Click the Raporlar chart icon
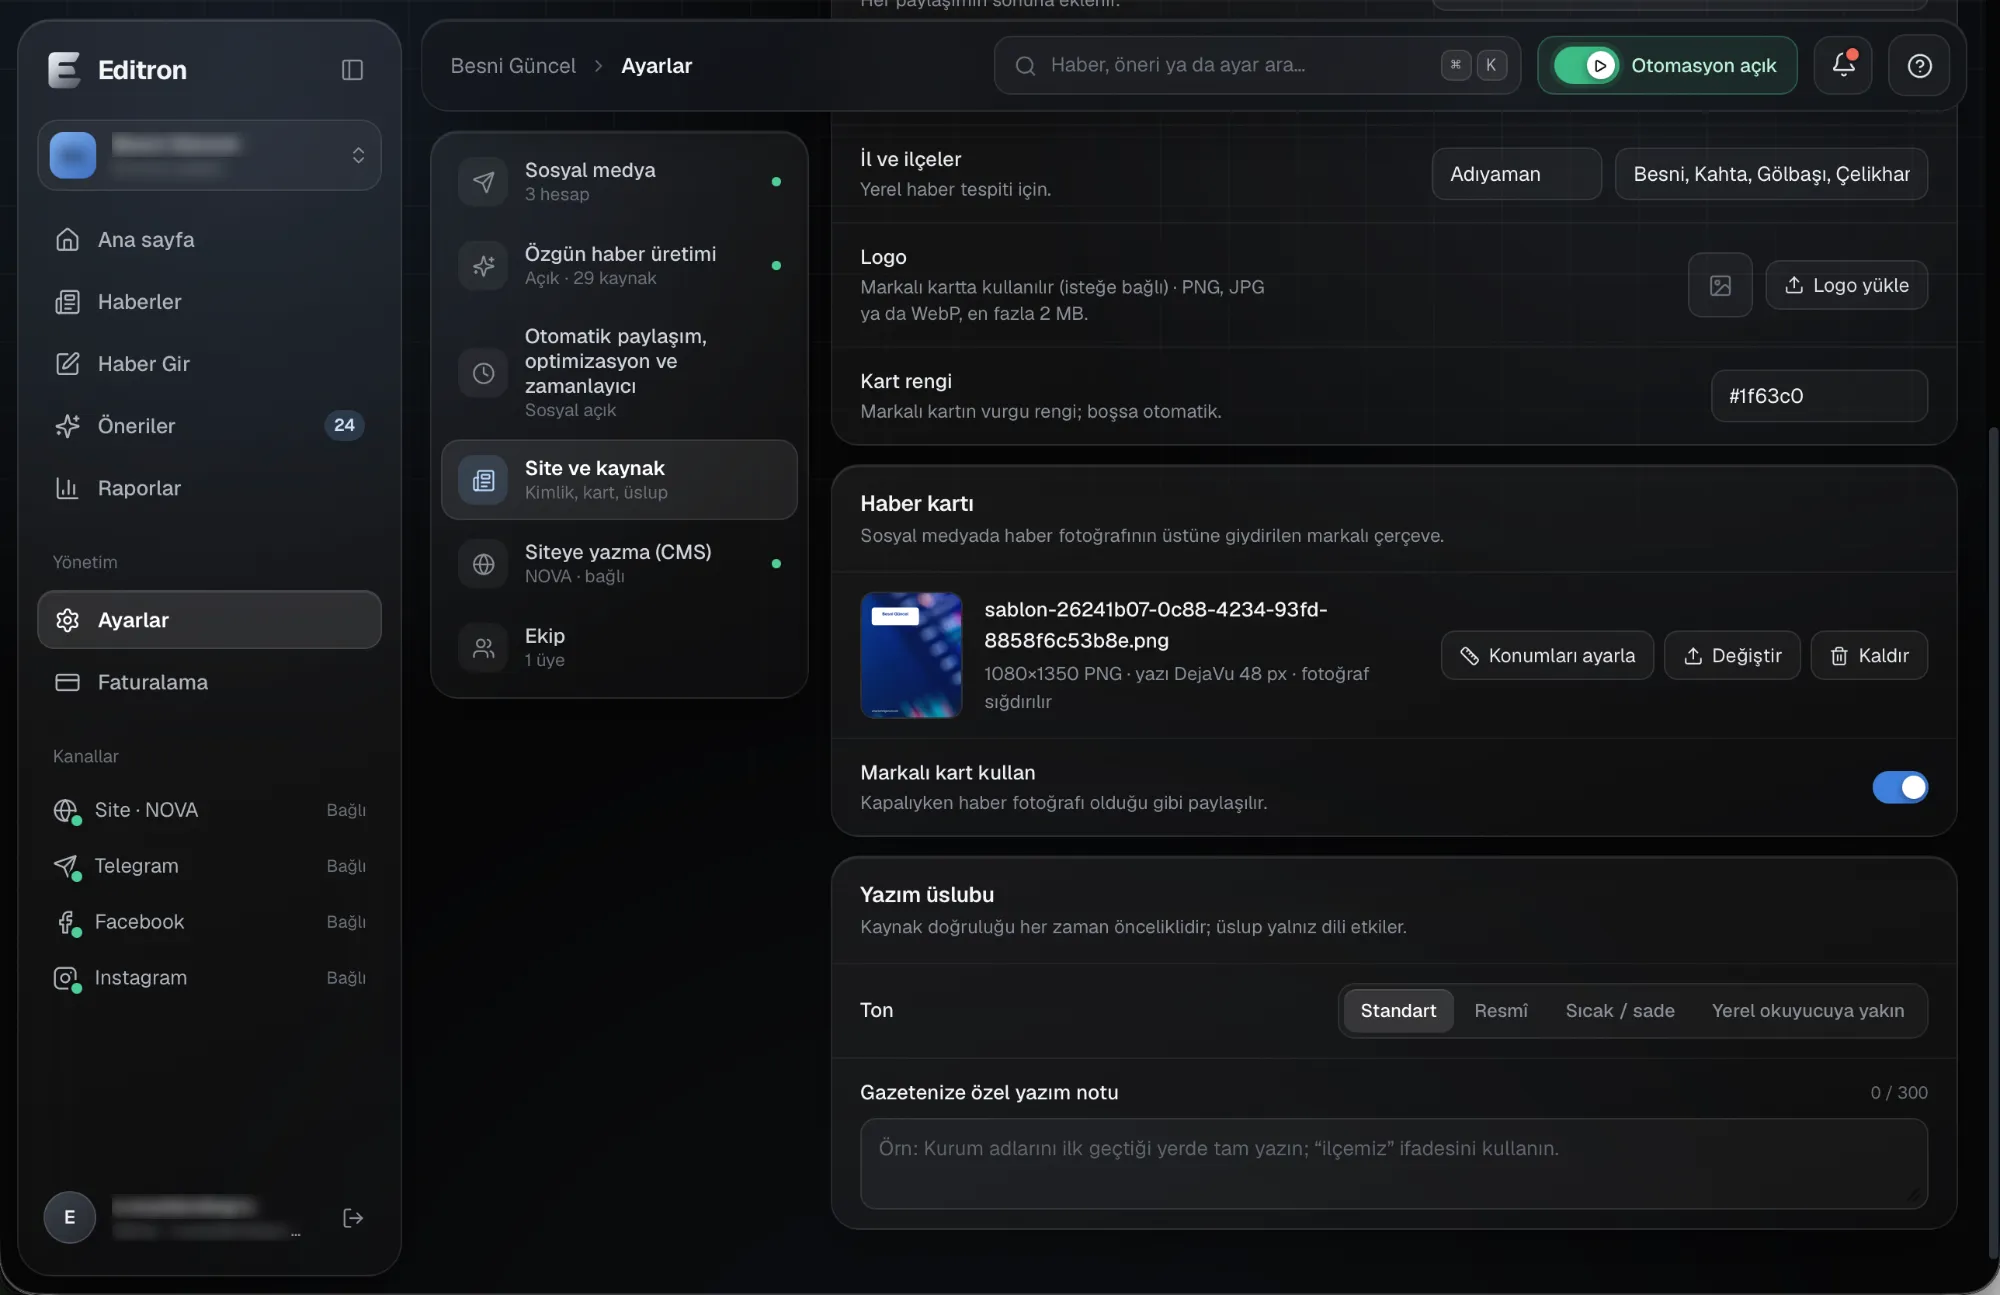This screenshot has height=1295, width=2000. click(x=67, y=488)
